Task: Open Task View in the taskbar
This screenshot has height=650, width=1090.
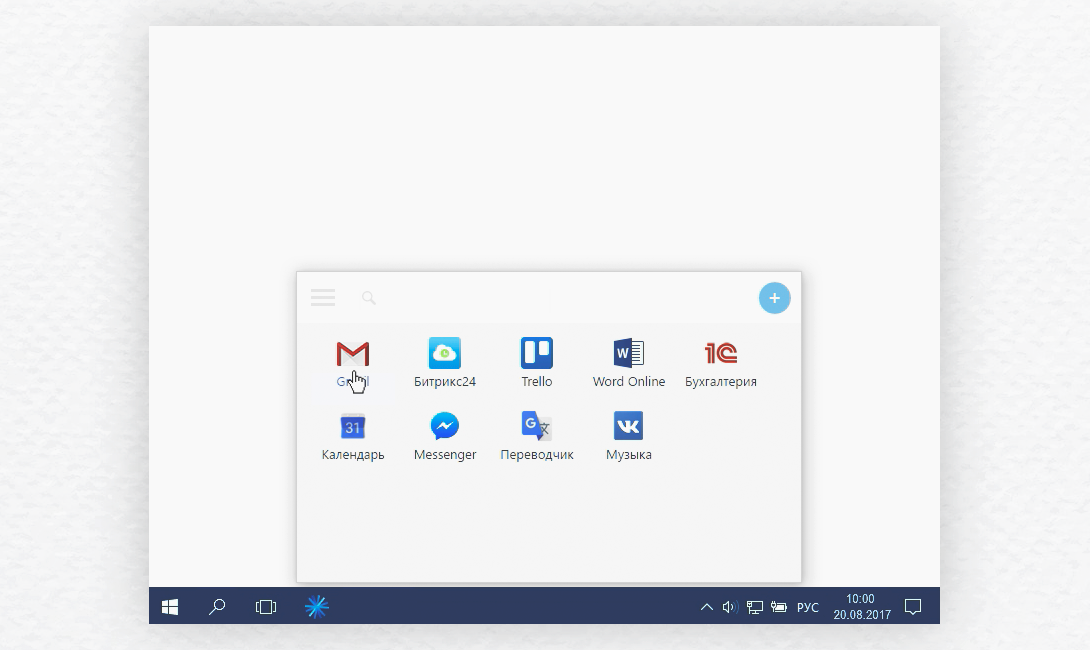Action: (266, 607)
